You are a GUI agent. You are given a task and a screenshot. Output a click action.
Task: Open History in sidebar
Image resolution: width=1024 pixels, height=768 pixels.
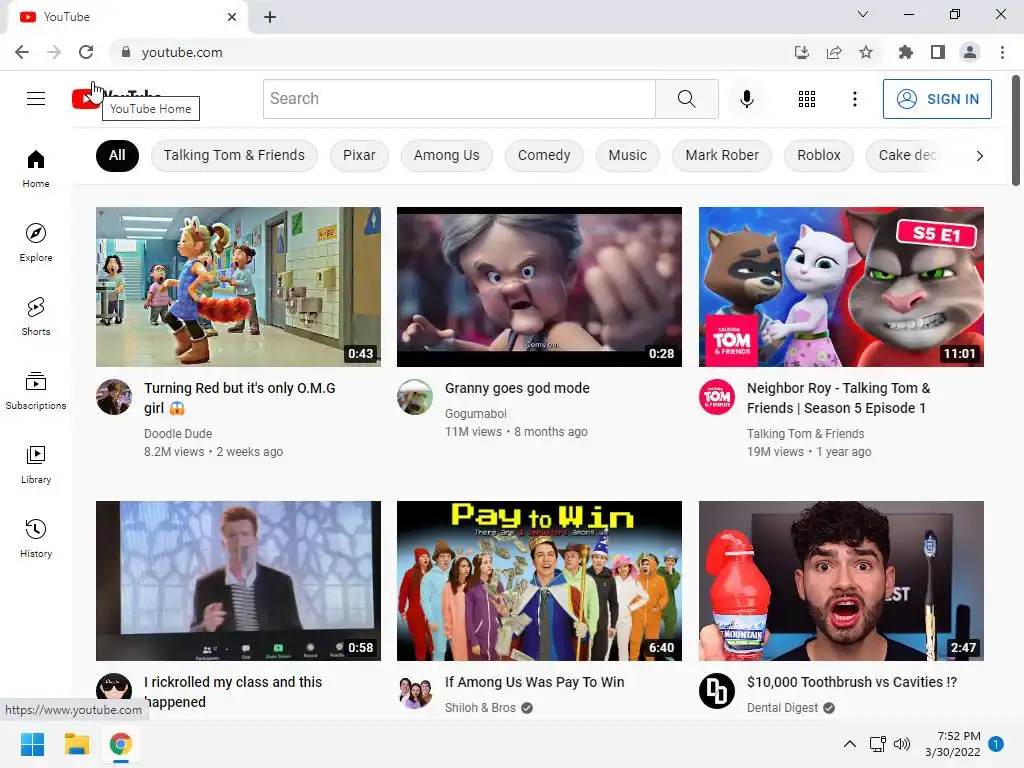point(36,538)
